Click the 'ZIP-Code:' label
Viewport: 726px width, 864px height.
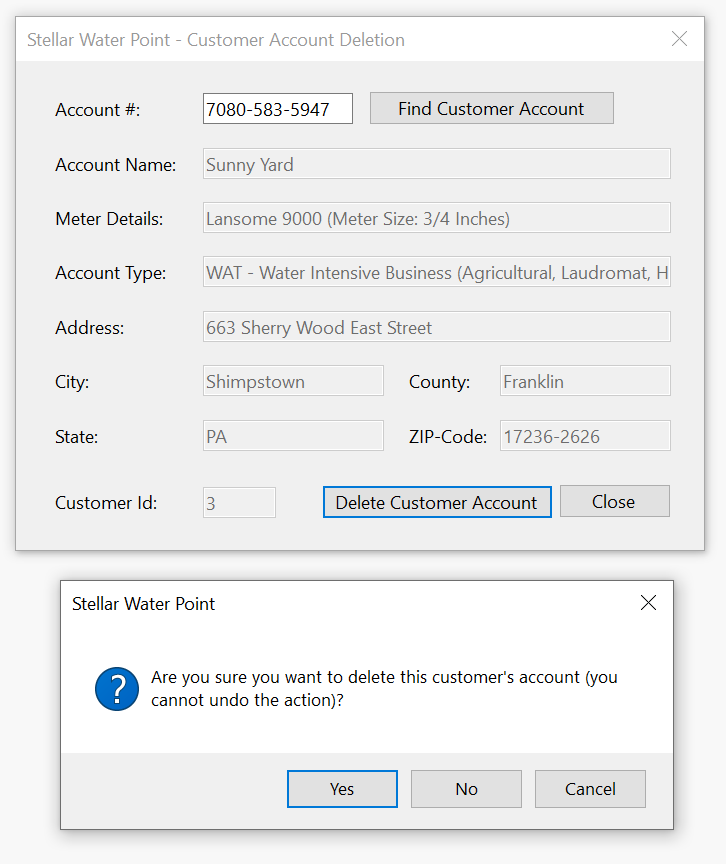click(x=448, y=437)
